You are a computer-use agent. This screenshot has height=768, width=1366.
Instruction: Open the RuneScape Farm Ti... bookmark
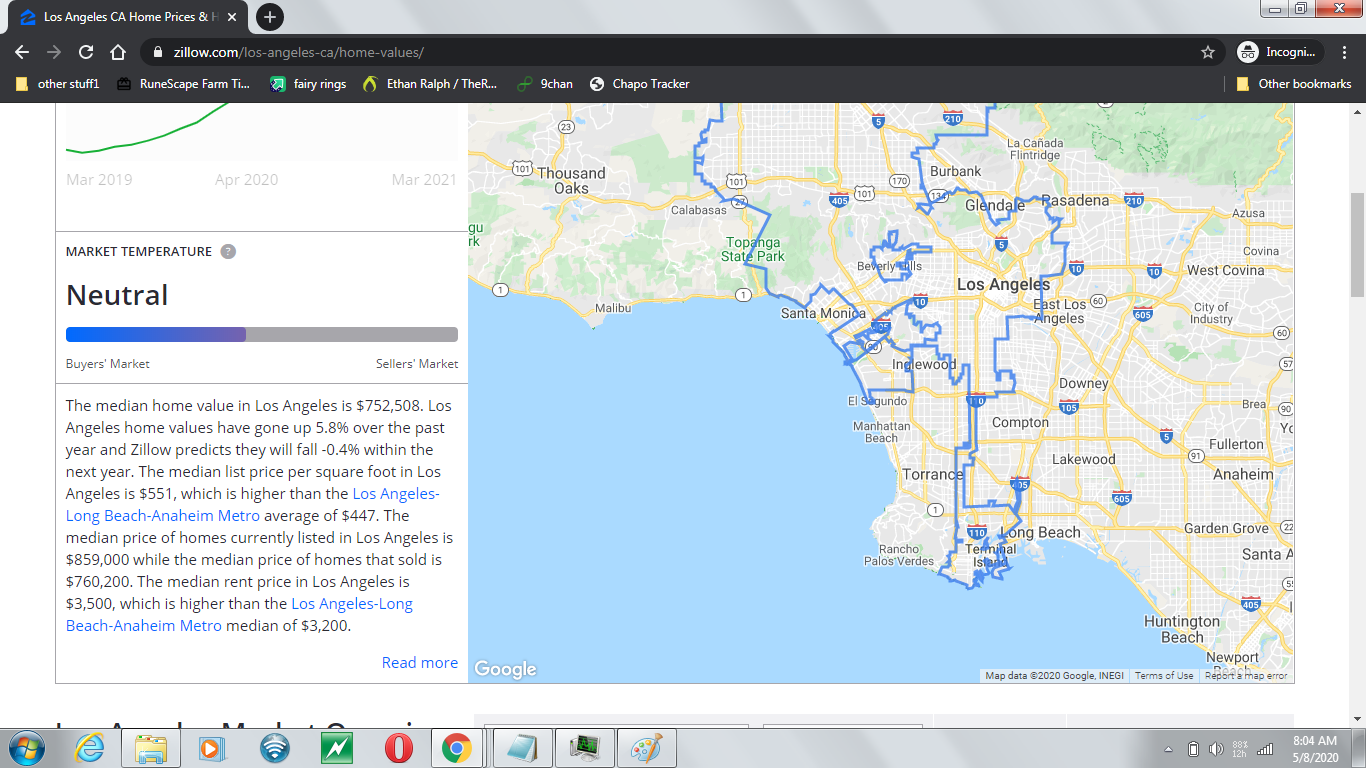183,84
